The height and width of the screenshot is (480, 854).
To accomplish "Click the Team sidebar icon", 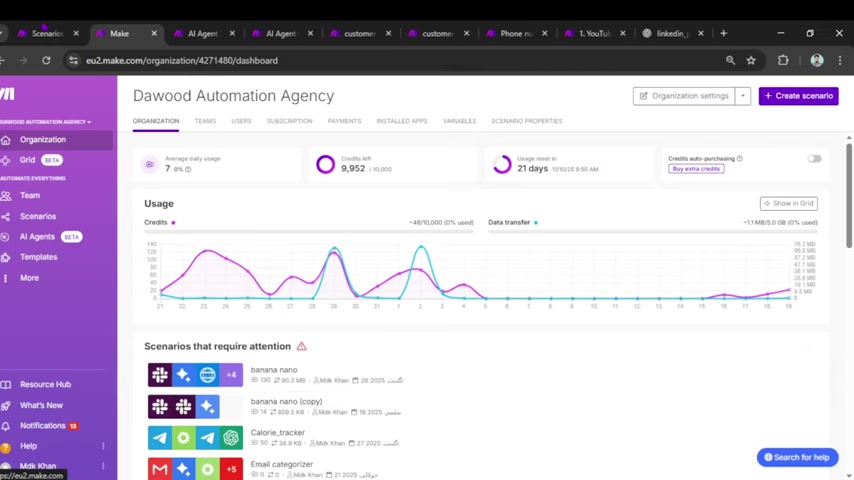I will [x=6, y=195].
